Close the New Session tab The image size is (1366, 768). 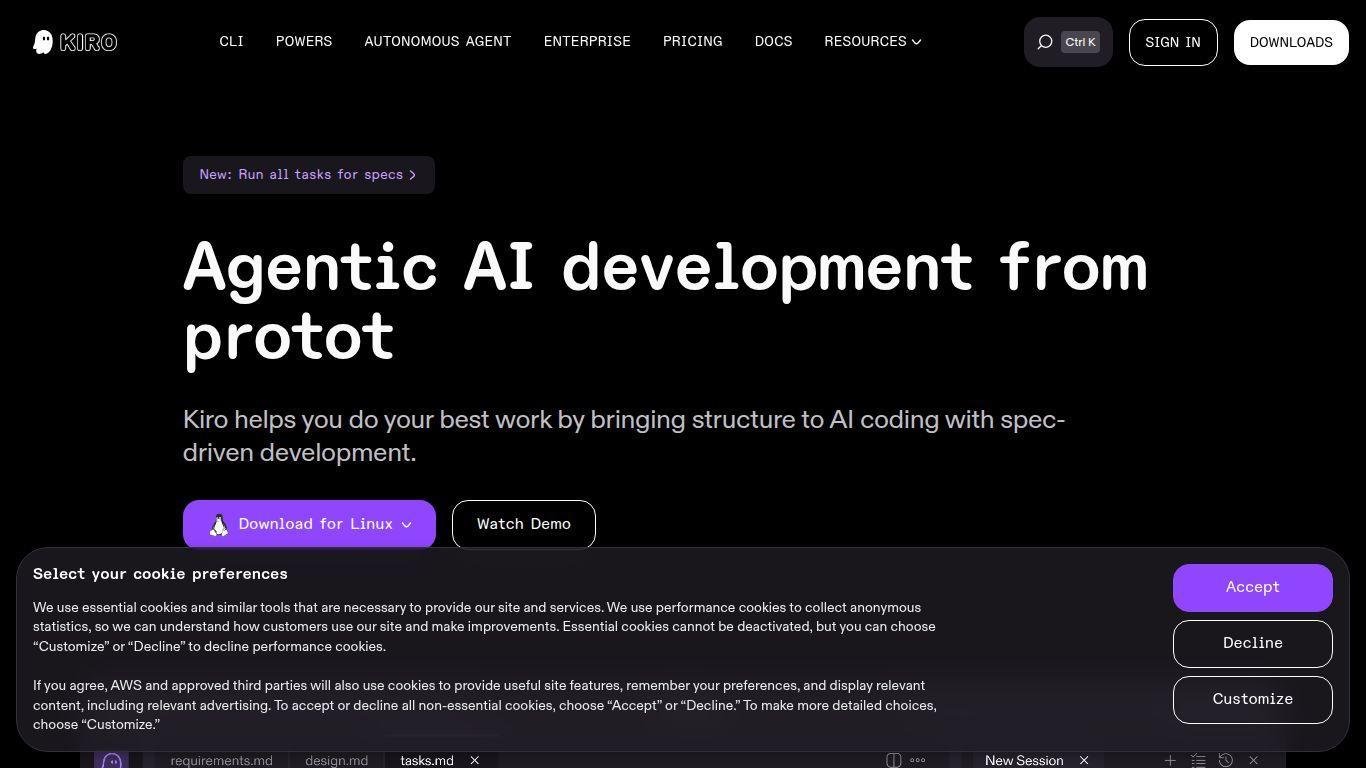1083,761
